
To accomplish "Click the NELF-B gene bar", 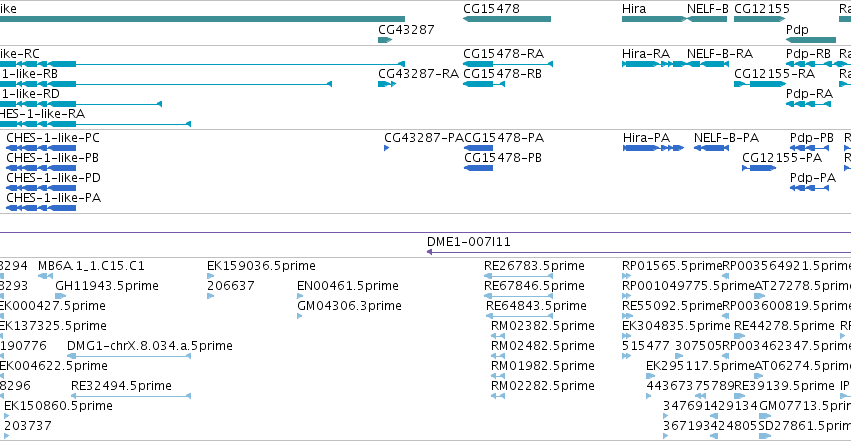I will click(707, 19).
